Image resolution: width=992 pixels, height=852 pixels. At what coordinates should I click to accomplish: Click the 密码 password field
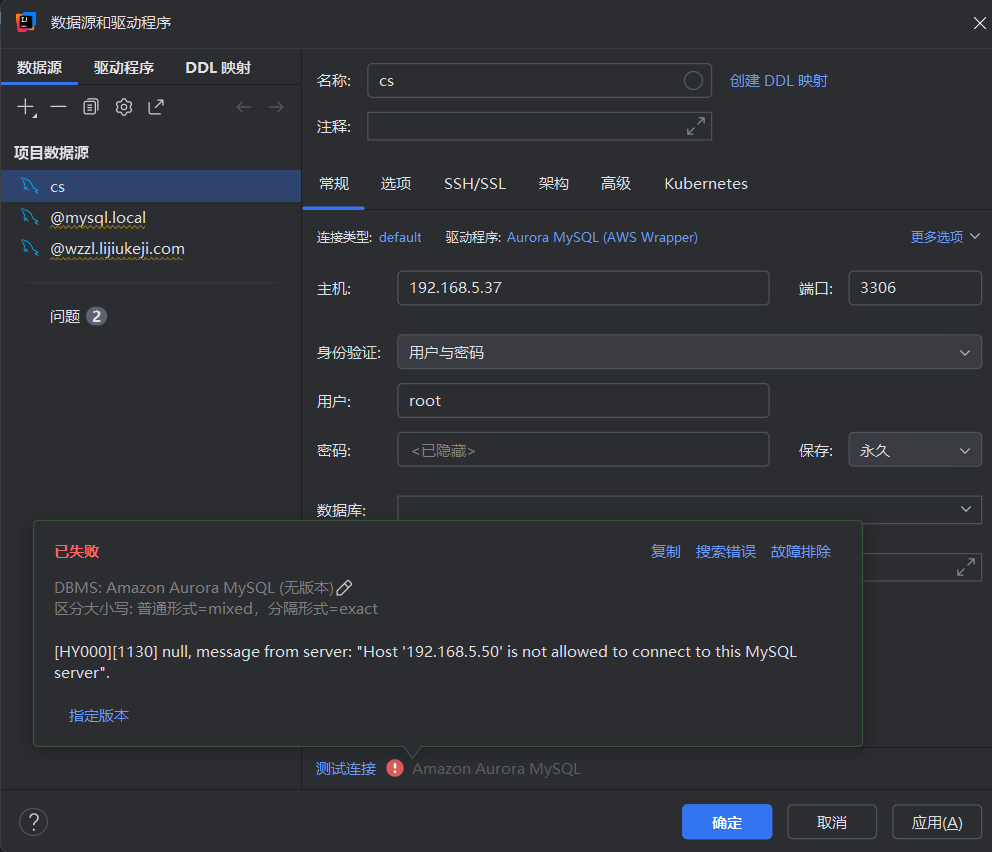(x=583, y=450)
